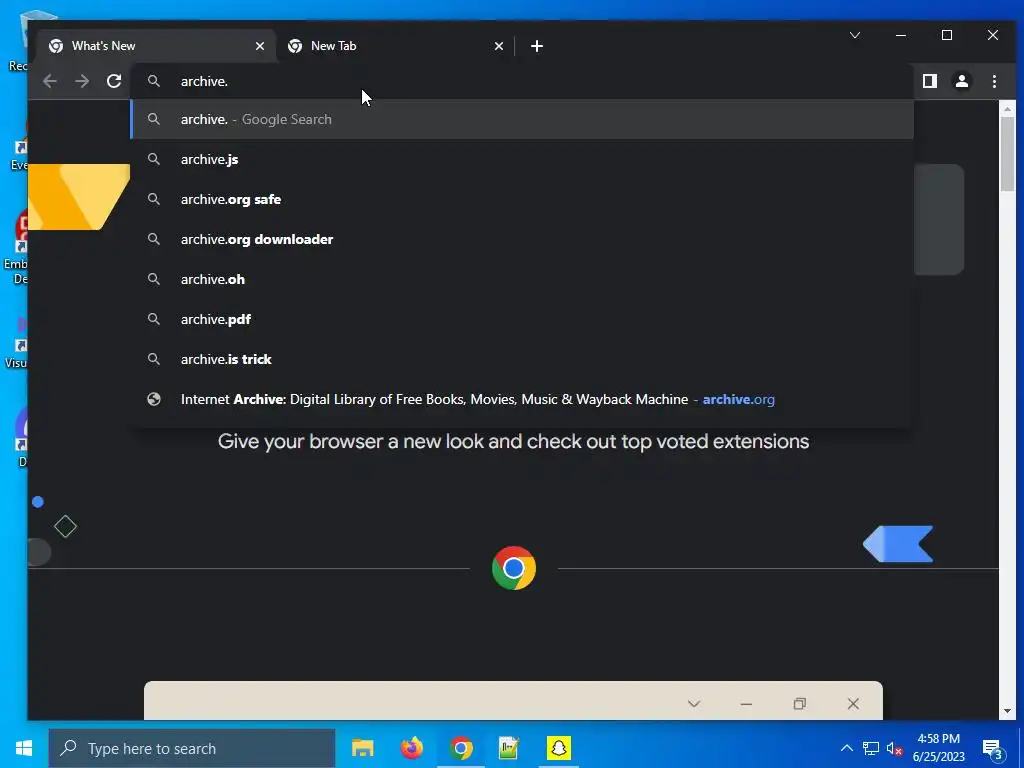Screen dimensions: 1024x768
Task: Open File Explorer from taskbar
Action: 362,748
